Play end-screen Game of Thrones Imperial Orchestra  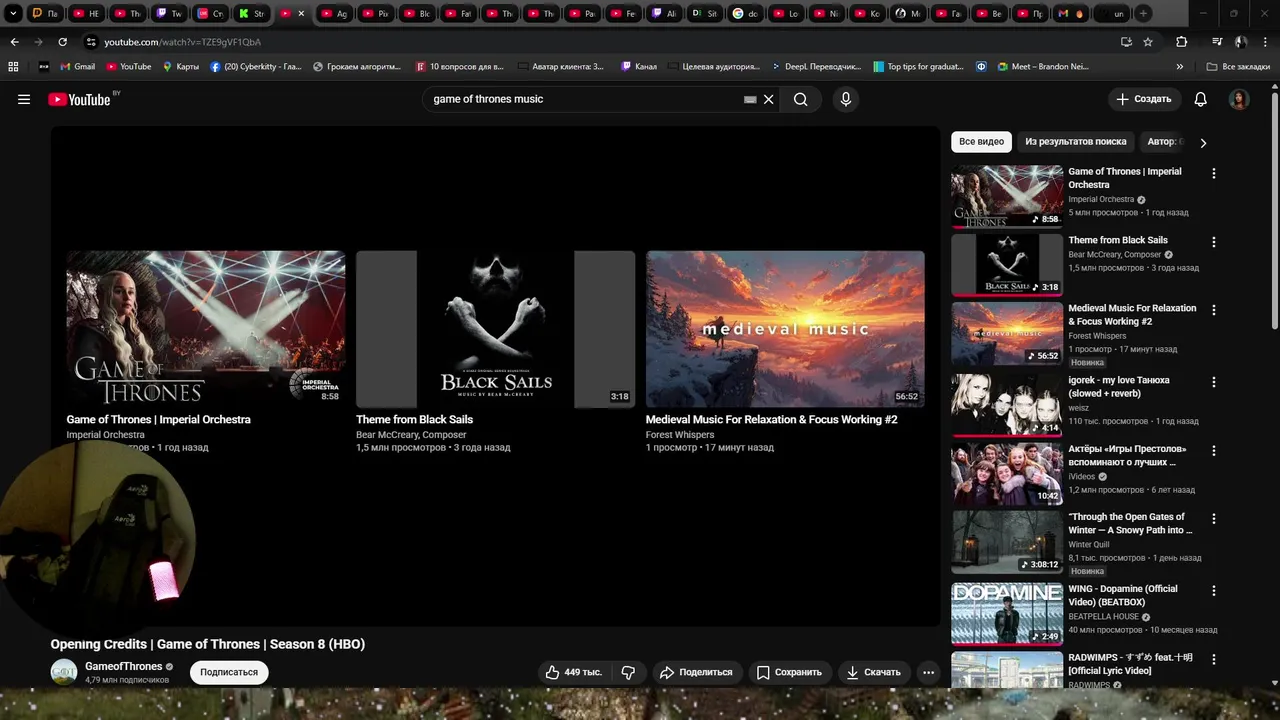point(206,329)
